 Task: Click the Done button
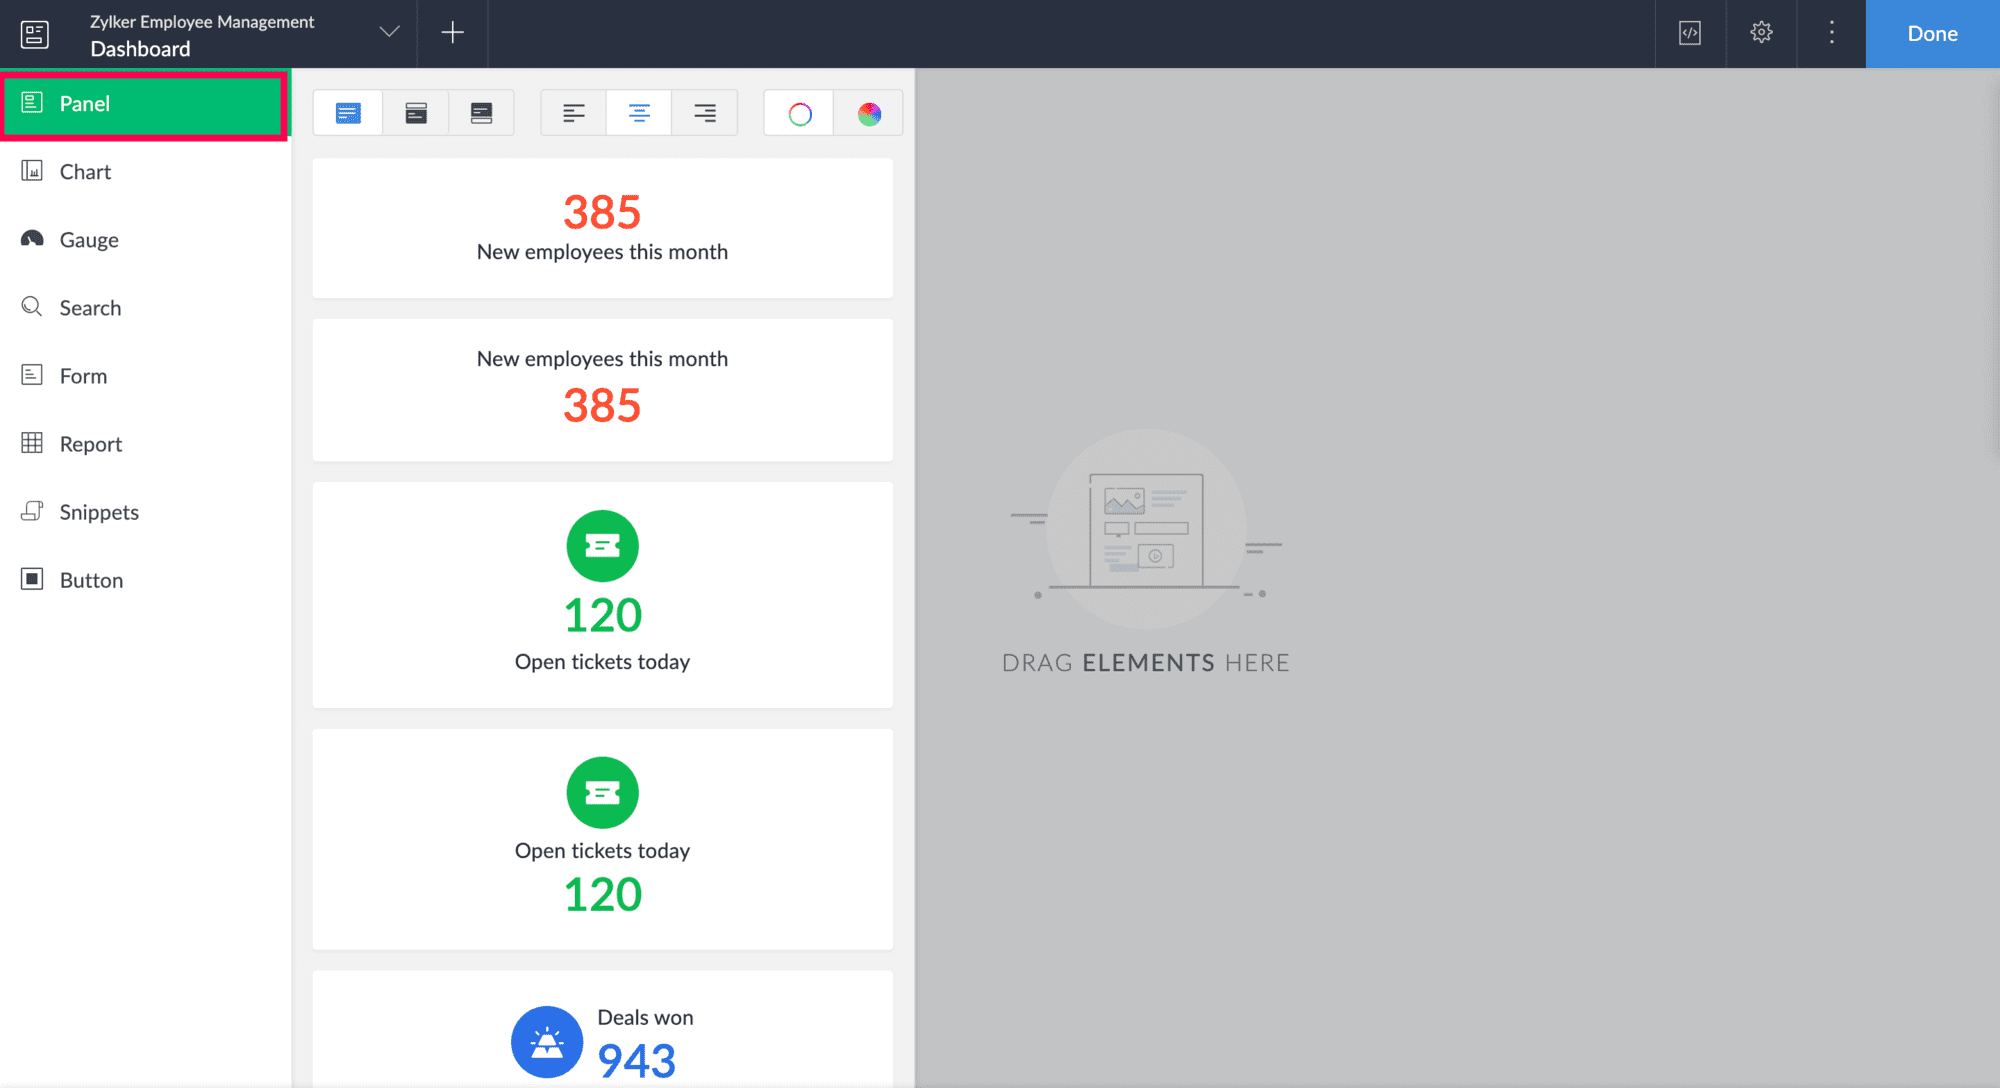tap(1931, 34)
